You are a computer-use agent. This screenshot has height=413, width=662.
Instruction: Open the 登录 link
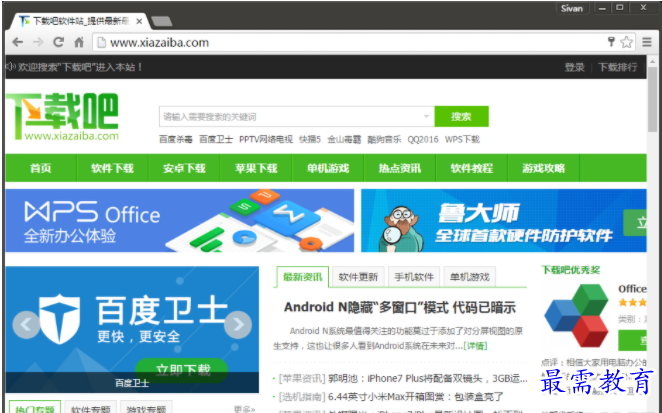click(575, 67)
